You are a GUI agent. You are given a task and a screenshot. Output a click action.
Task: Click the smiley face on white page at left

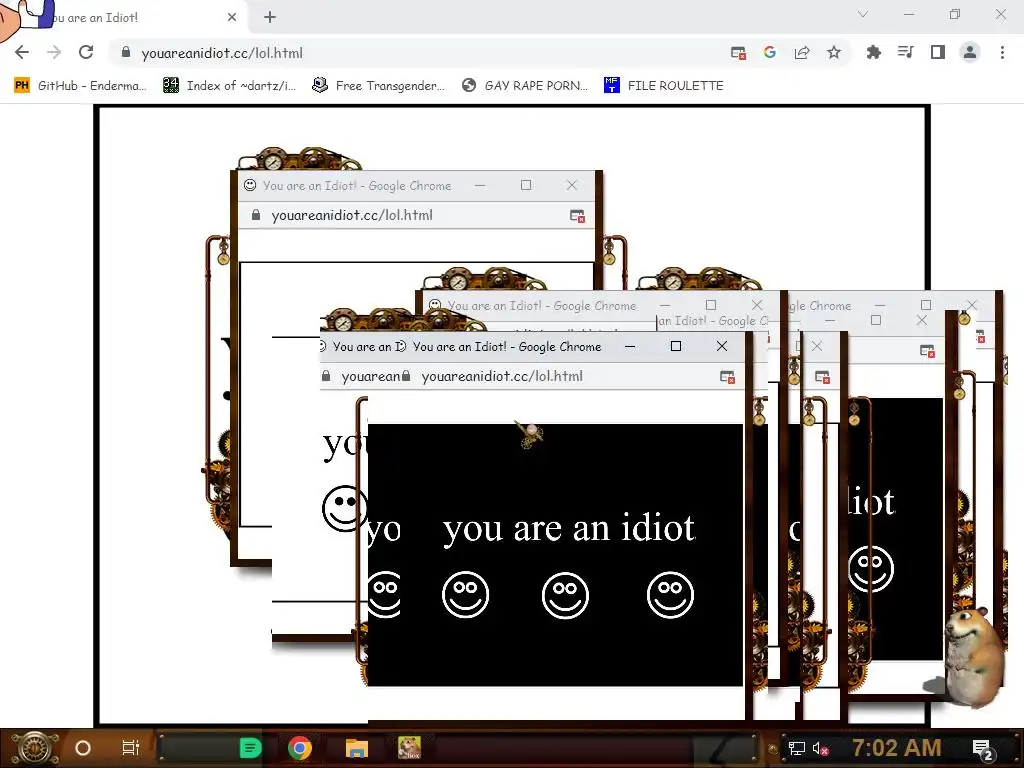tap(344, 508)
